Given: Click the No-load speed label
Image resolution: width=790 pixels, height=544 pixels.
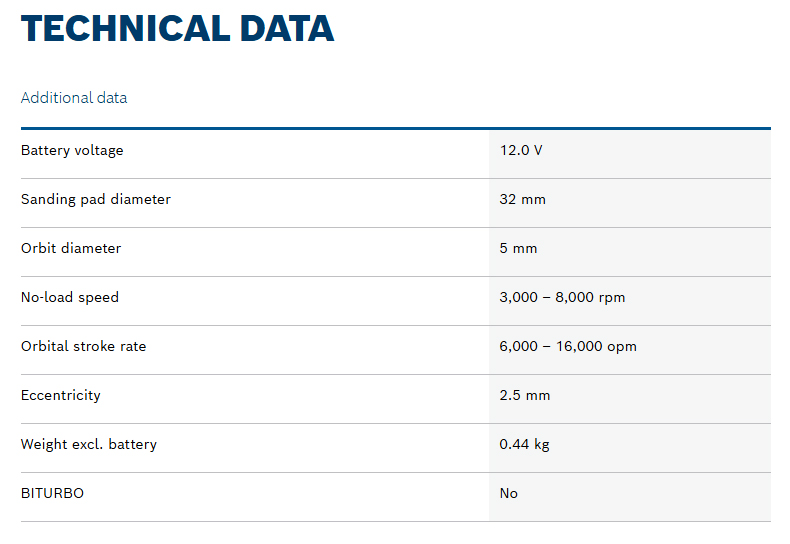Looking at the screenshot, I should [x=70, y=298].
